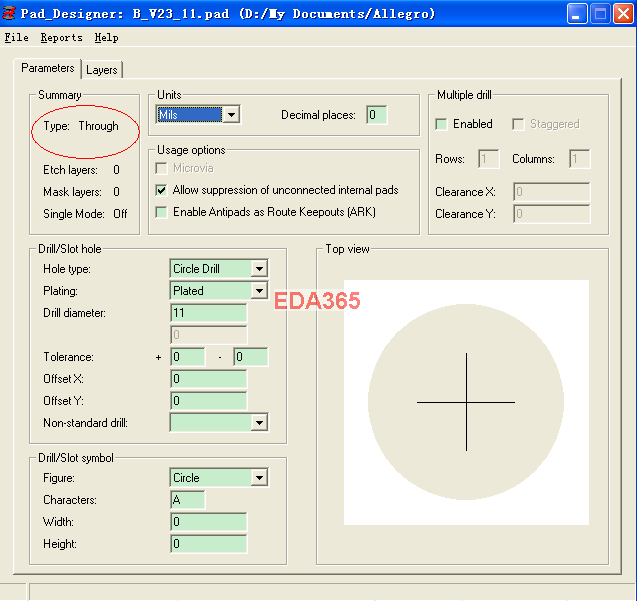Enable Antipads as Route Keepouts (ARK) checkbox
The height and width of the screenshot is (601, 637).
tap(161, 212)
